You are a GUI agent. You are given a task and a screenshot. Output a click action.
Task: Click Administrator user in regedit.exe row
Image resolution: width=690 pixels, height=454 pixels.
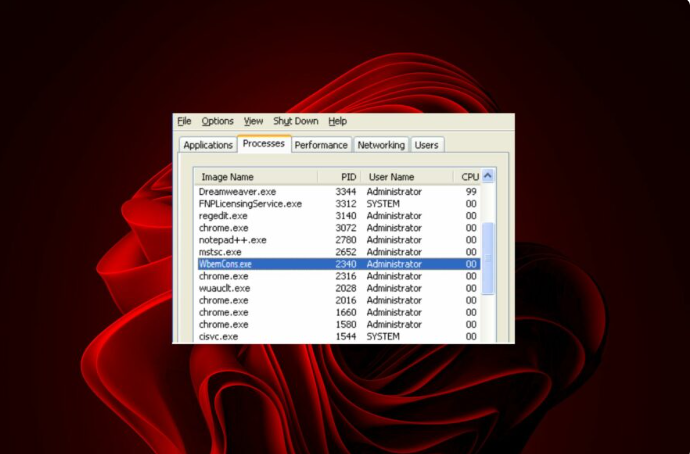click(394, 216)
